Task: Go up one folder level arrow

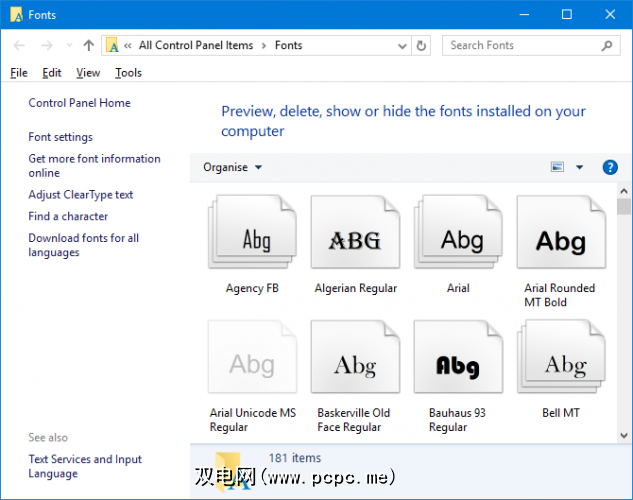Action: point(89,45)
